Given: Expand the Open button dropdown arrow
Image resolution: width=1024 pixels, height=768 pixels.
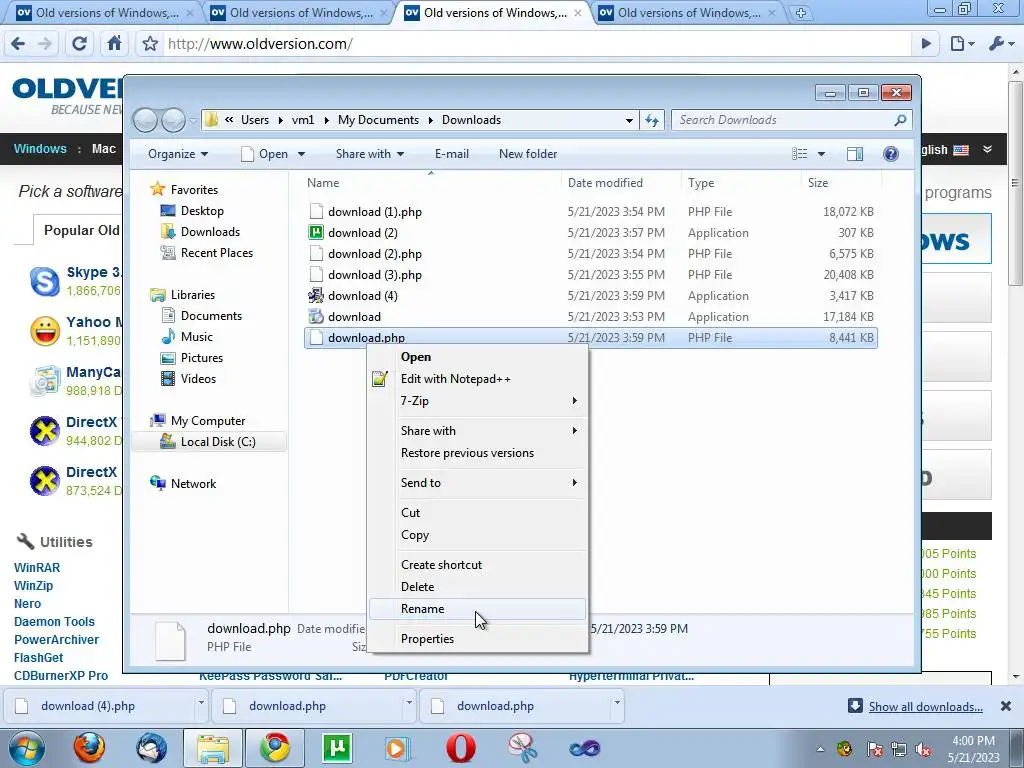Looking at the screenshot, I should pos(302,154).
